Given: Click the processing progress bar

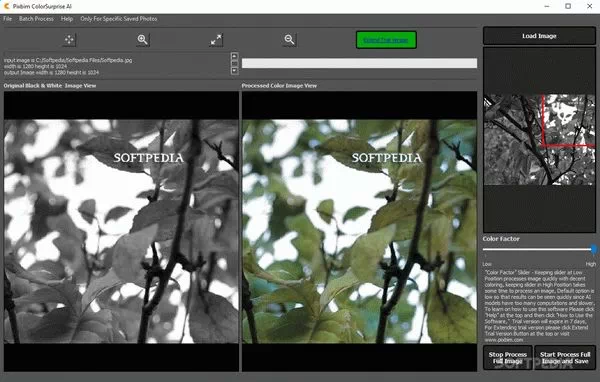Looking at the screenshot, I should click(359, 63).
